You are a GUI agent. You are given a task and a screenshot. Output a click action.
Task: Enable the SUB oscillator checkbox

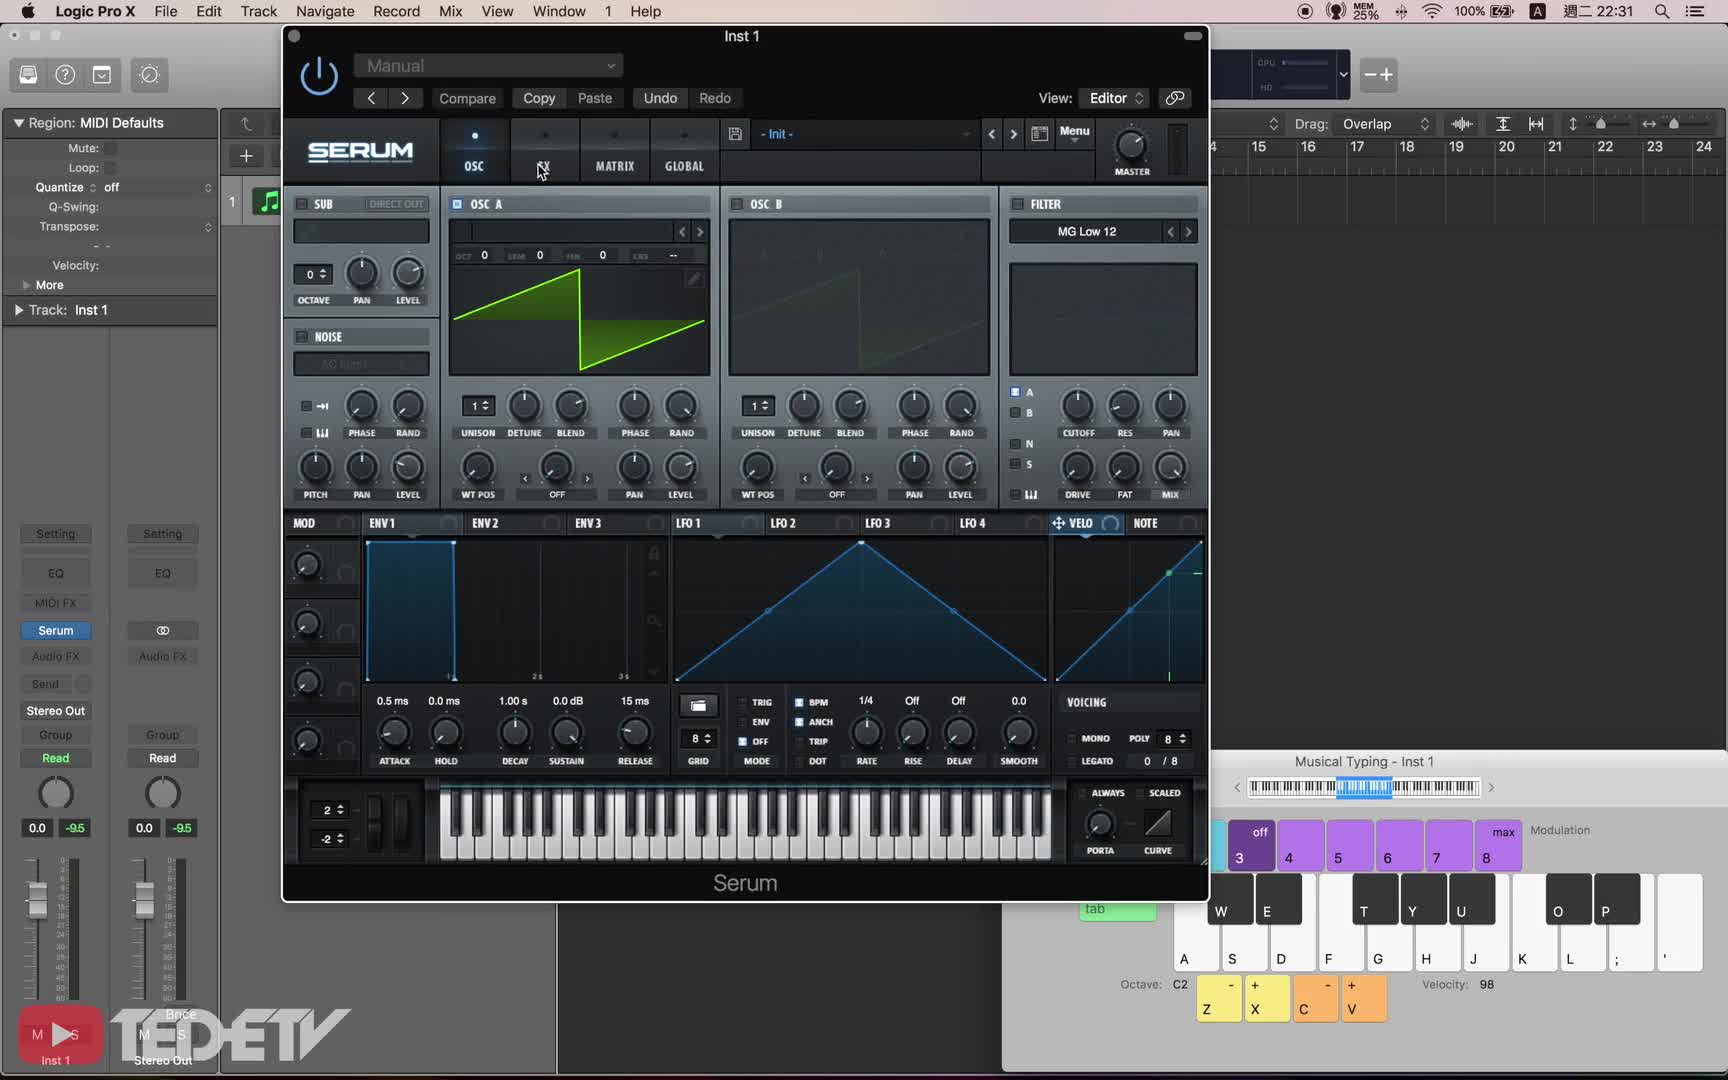[x=302, y=204]
